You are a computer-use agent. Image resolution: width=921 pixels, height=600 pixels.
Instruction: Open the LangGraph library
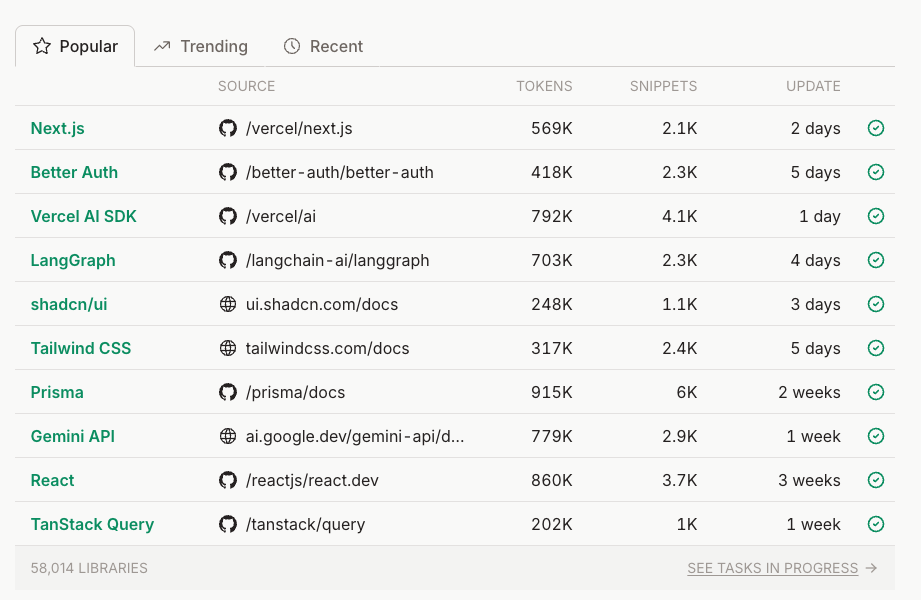[x=73, y=260]
